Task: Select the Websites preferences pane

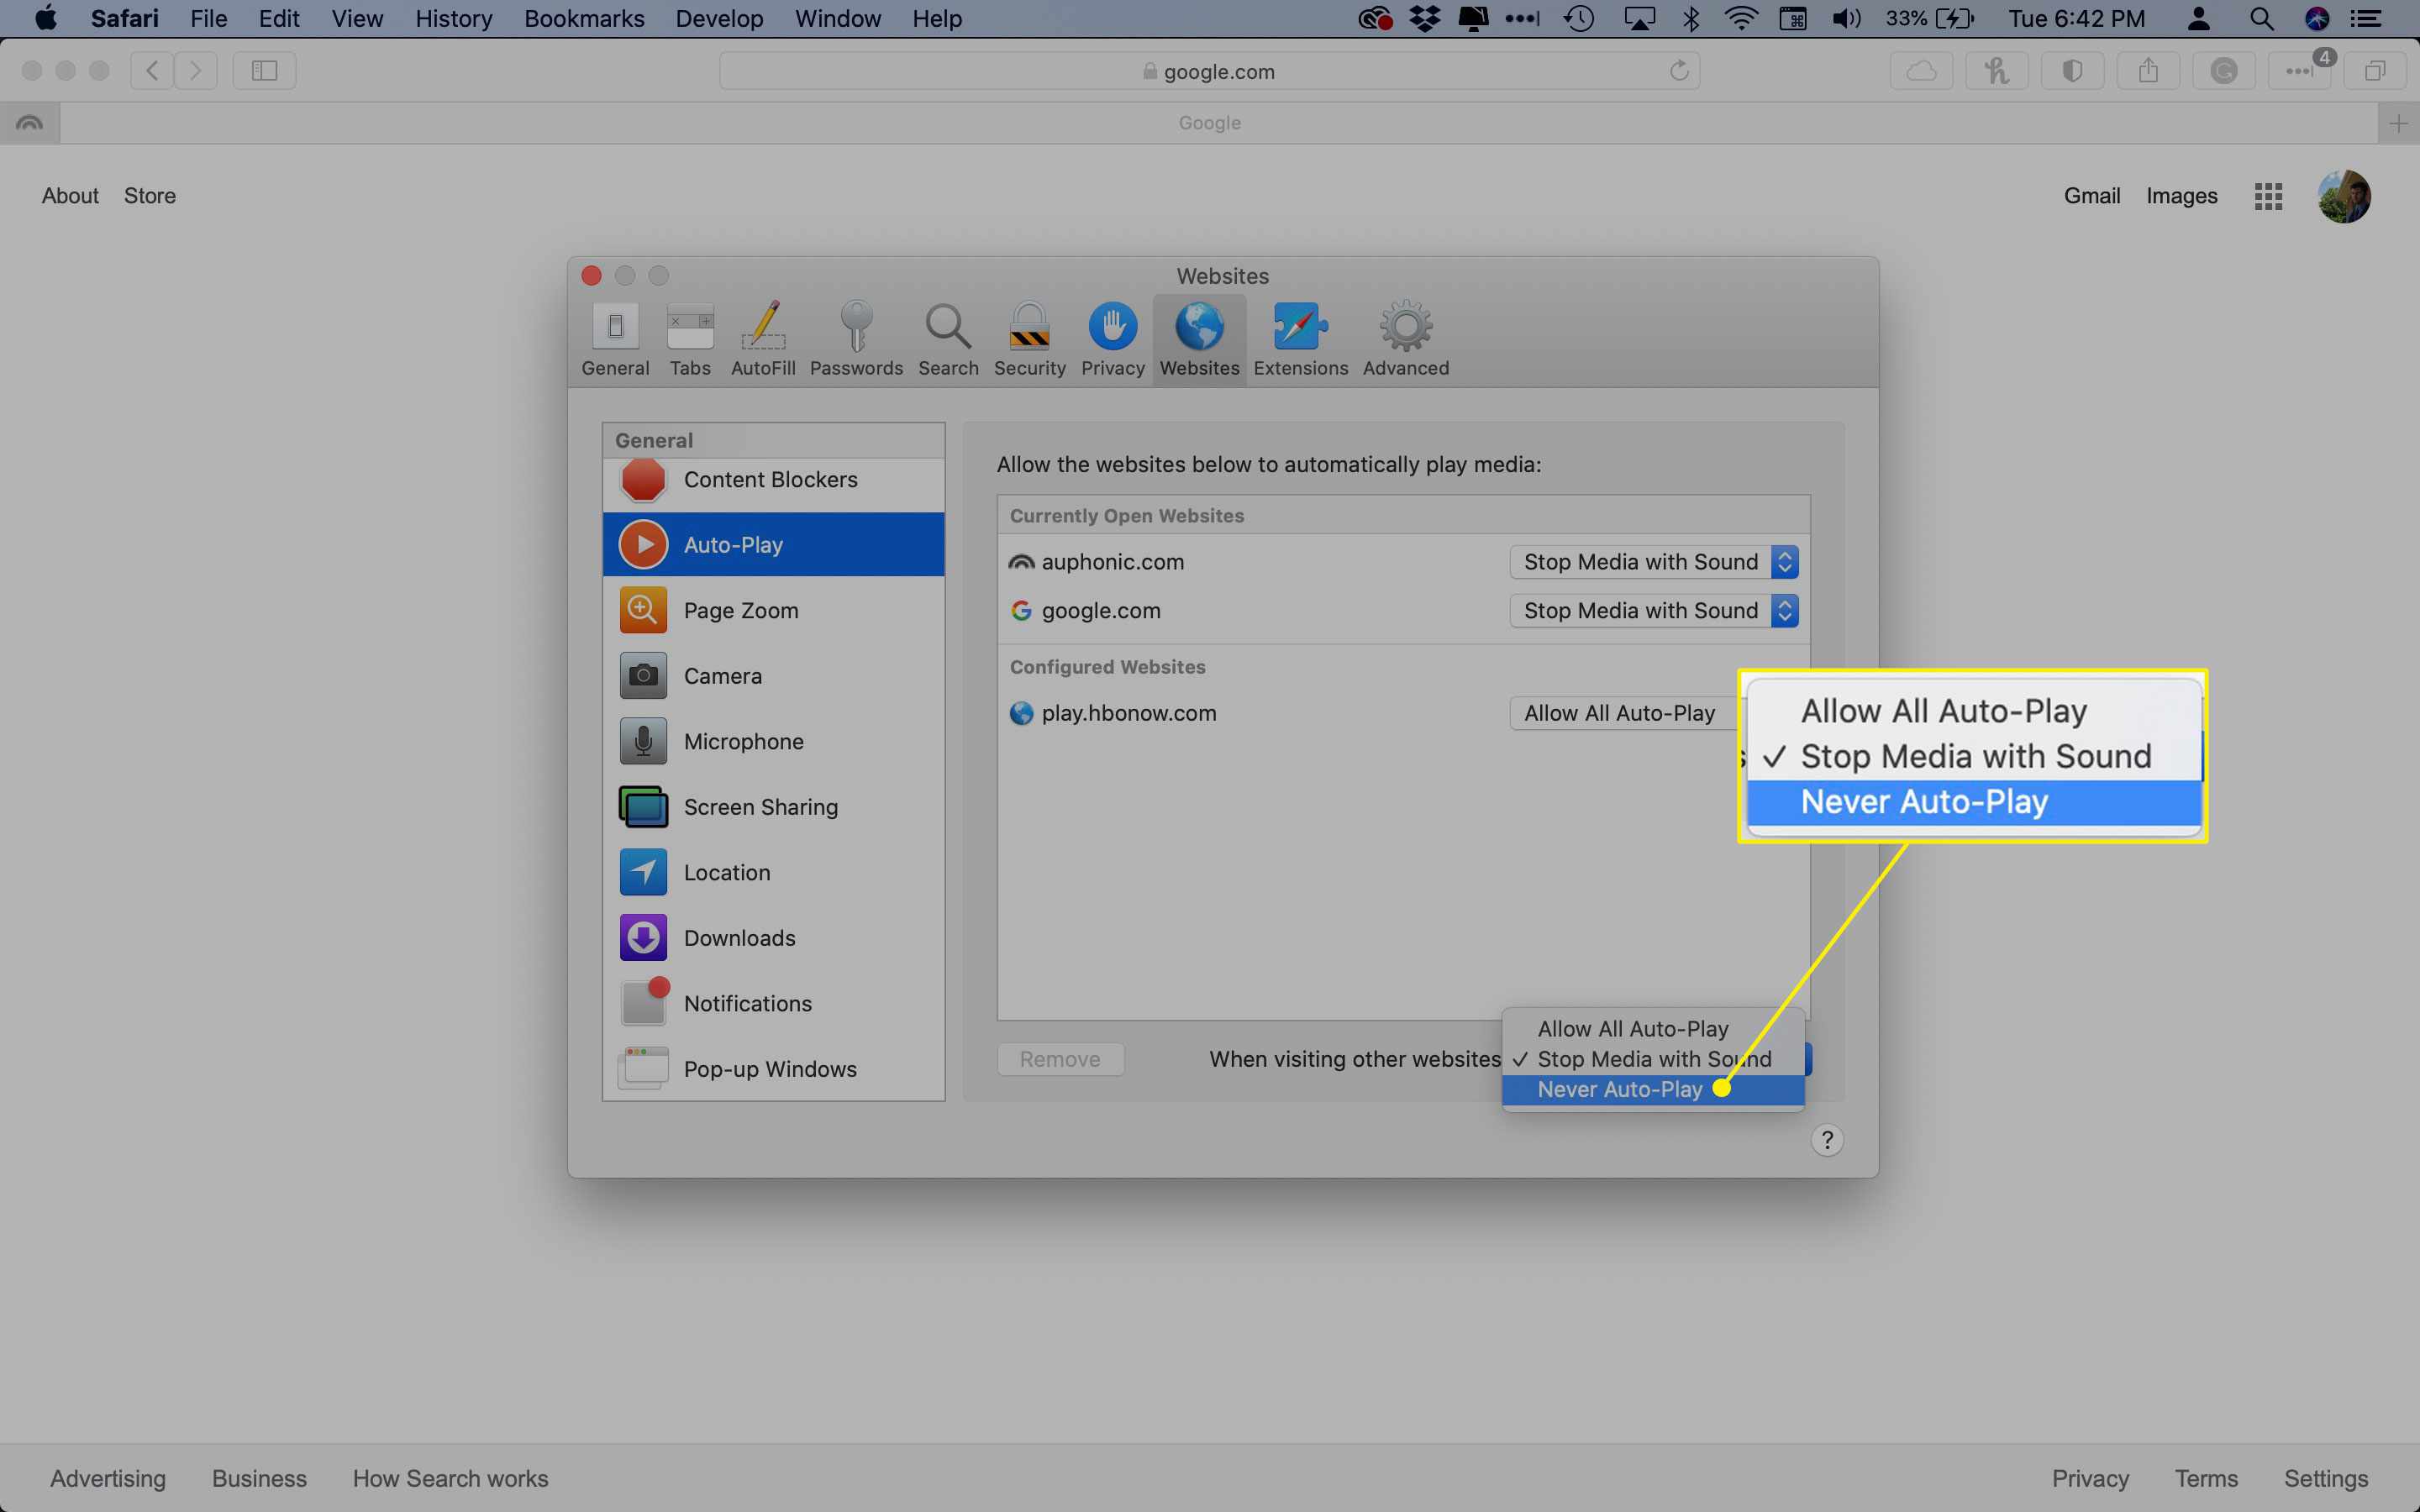Action: pyautogui.click(x=1199, y=340)
